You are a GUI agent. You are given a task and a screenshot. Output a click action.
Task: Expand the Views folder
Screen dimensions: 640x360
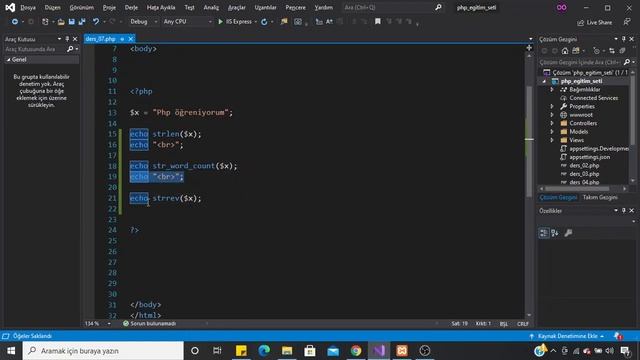click(552, 140)
